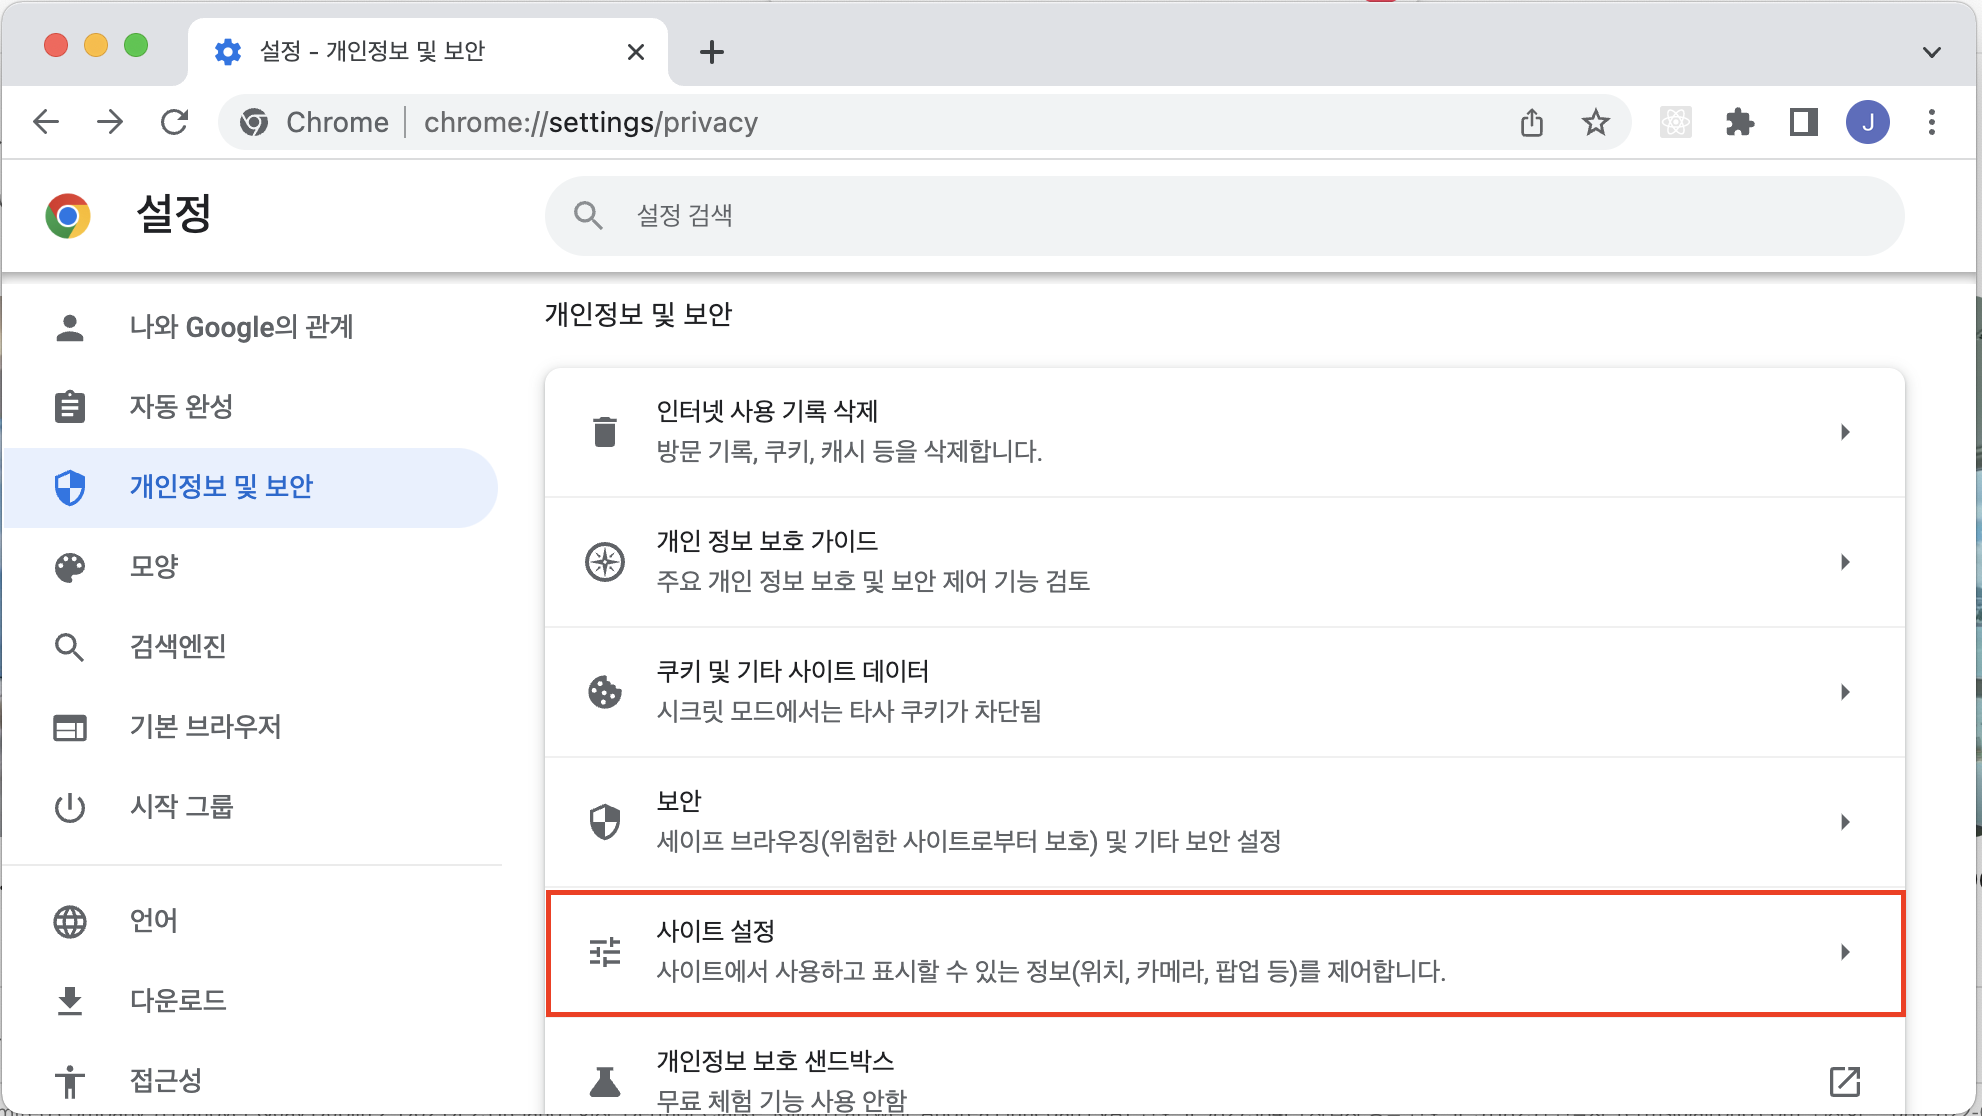The width and height of the screenshot is (1982, 1116).
Task: Select 자동 완성 in sidebar
Action: [181, 407]
